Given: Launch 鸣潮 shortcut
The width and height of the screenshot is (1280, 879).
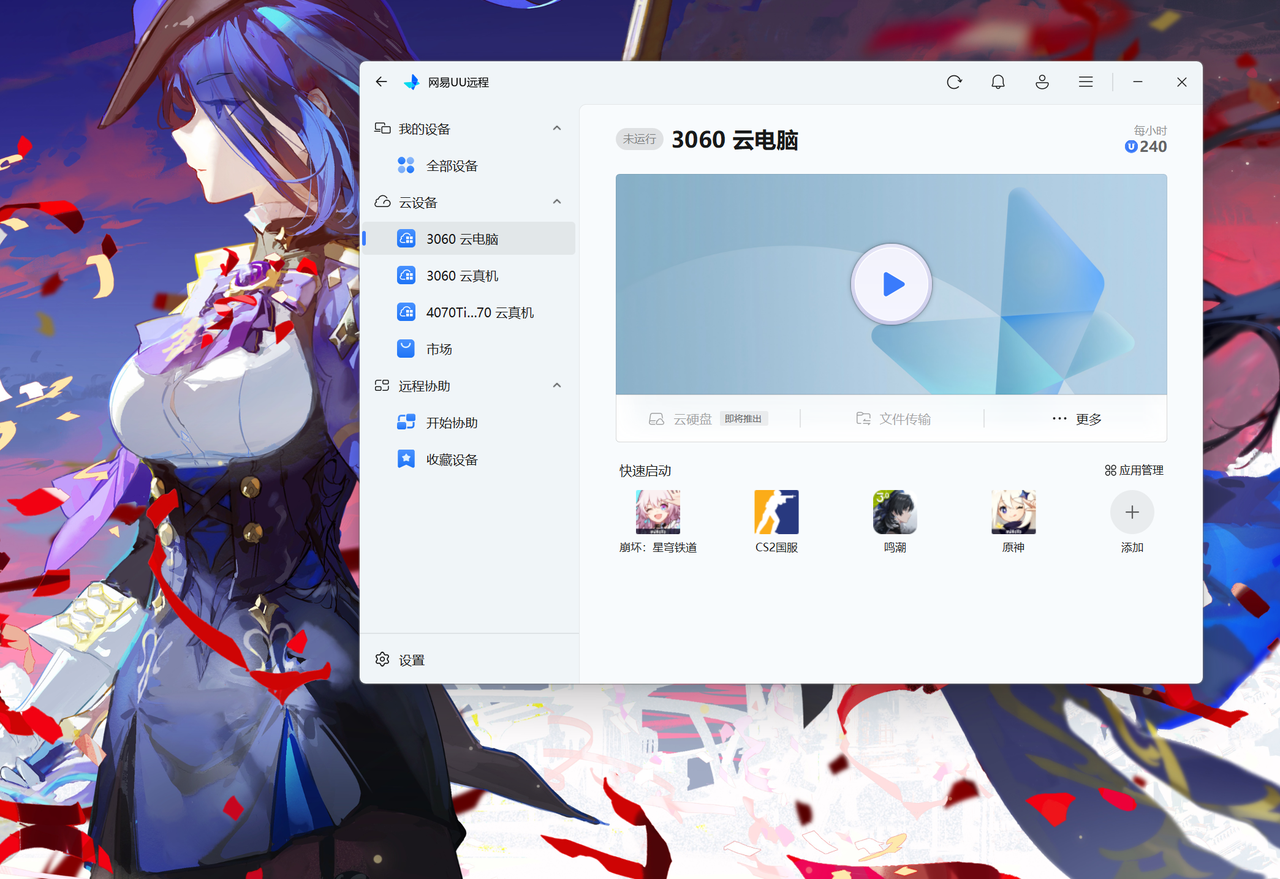Looking at the screenshot, I should pyautogui.click(x=895, y=522).
